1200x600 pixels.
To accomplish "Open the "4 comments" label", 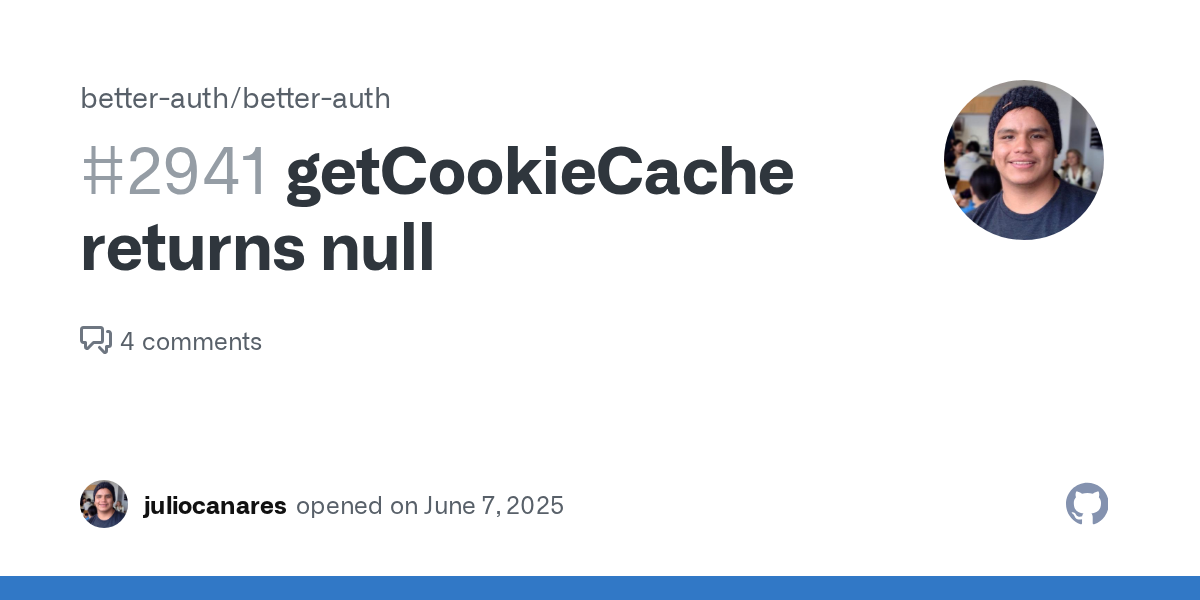I will [x=191, y=342].
